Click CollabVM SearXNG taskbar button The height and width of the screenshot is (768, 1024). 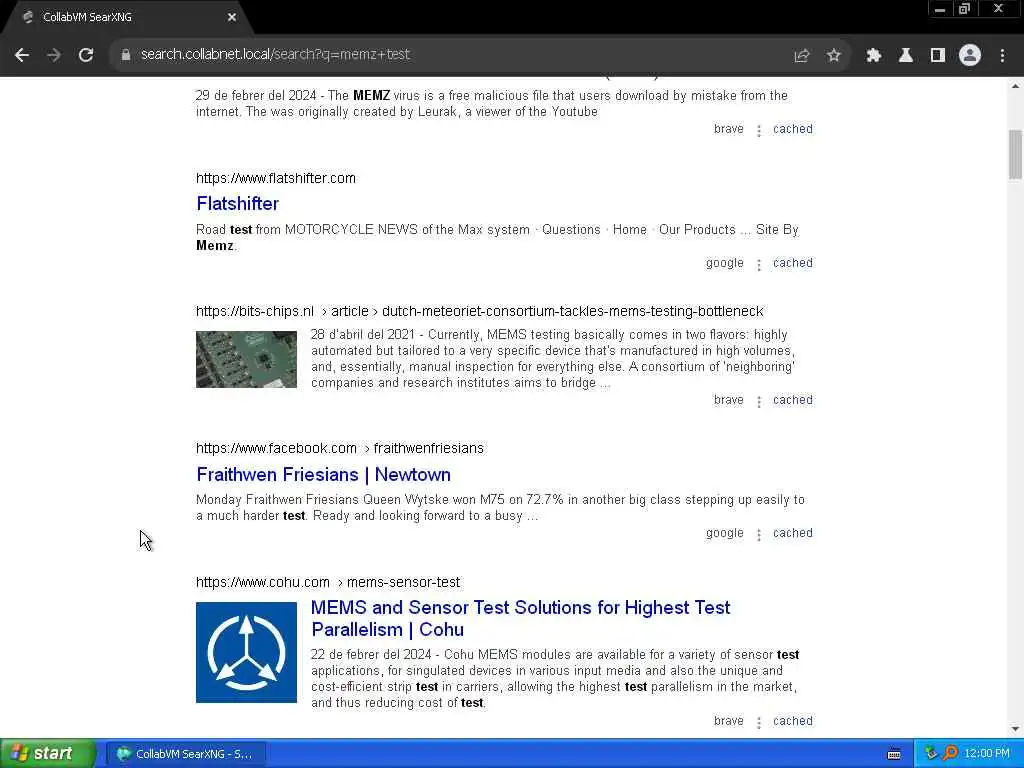tap(185, 754)
